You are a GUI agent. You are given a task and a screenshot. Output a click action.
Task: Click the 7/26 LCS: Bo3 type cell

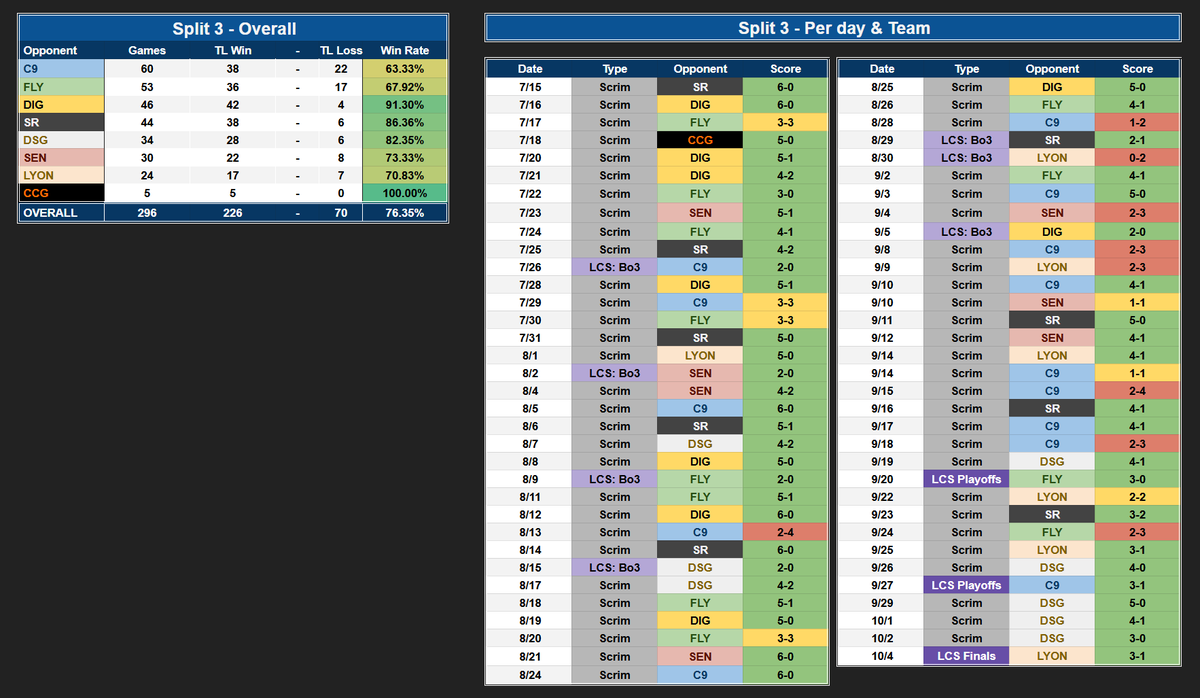point(615,267)
